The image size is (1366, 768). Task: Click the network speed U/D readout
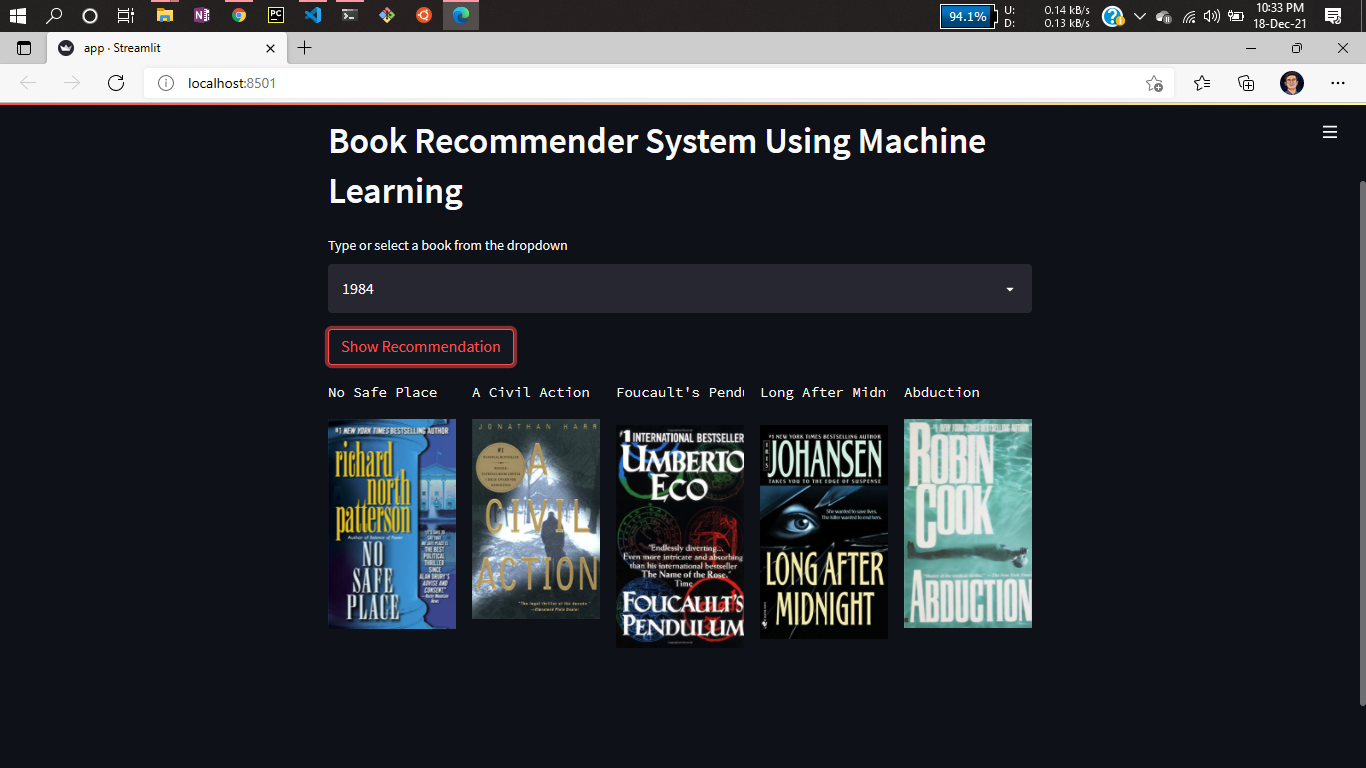pyautogui.click(x=1047, y=16)
